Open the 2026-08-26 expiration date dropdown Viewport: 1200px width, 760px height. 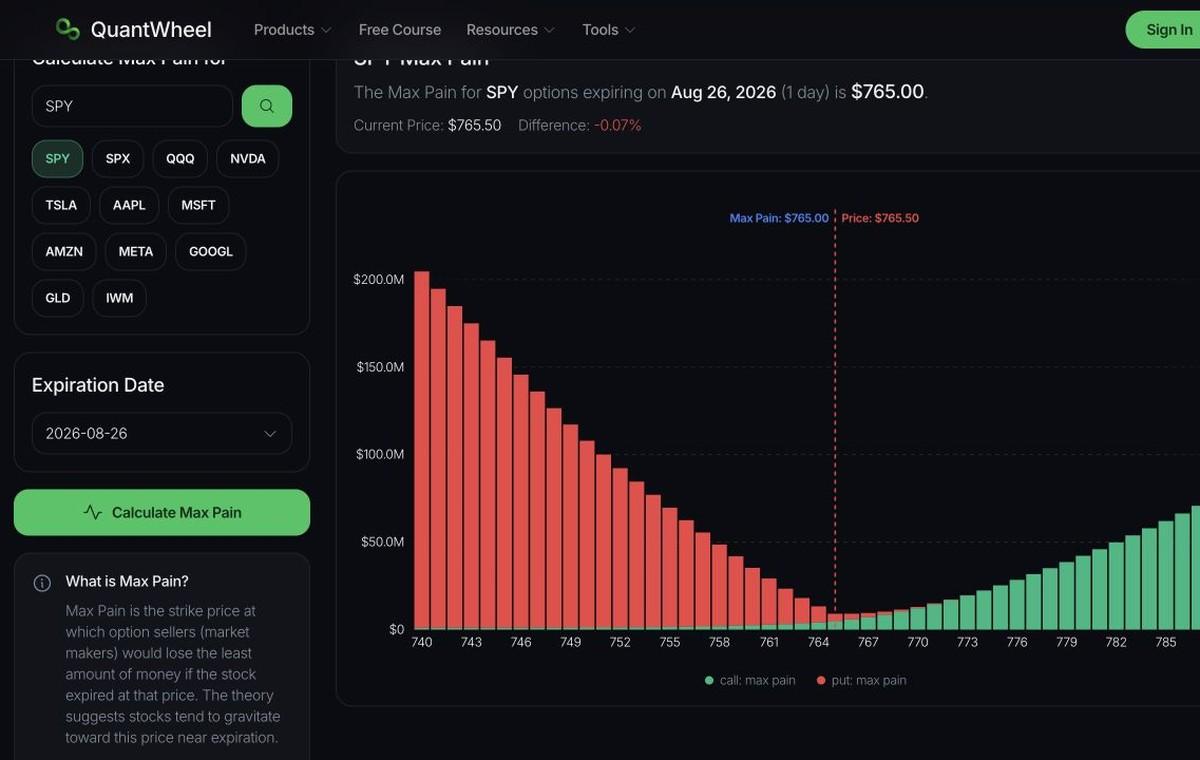coord(162,434)
